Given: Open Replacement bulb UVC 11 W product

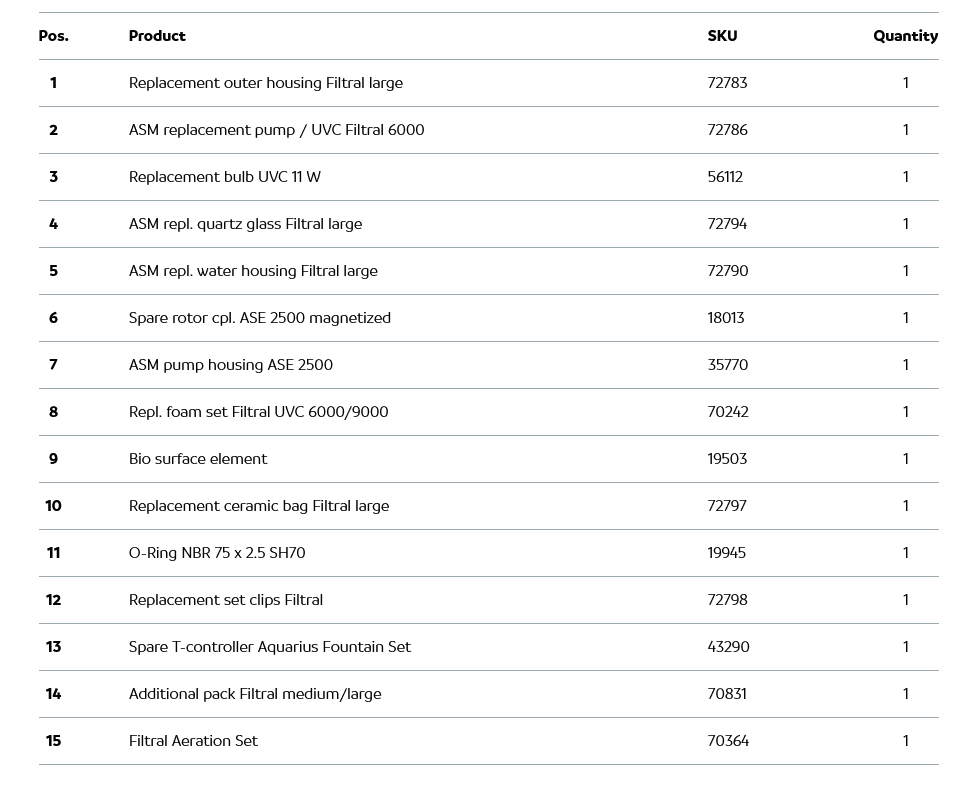Looking at the screenshot, I should [225, 177].
